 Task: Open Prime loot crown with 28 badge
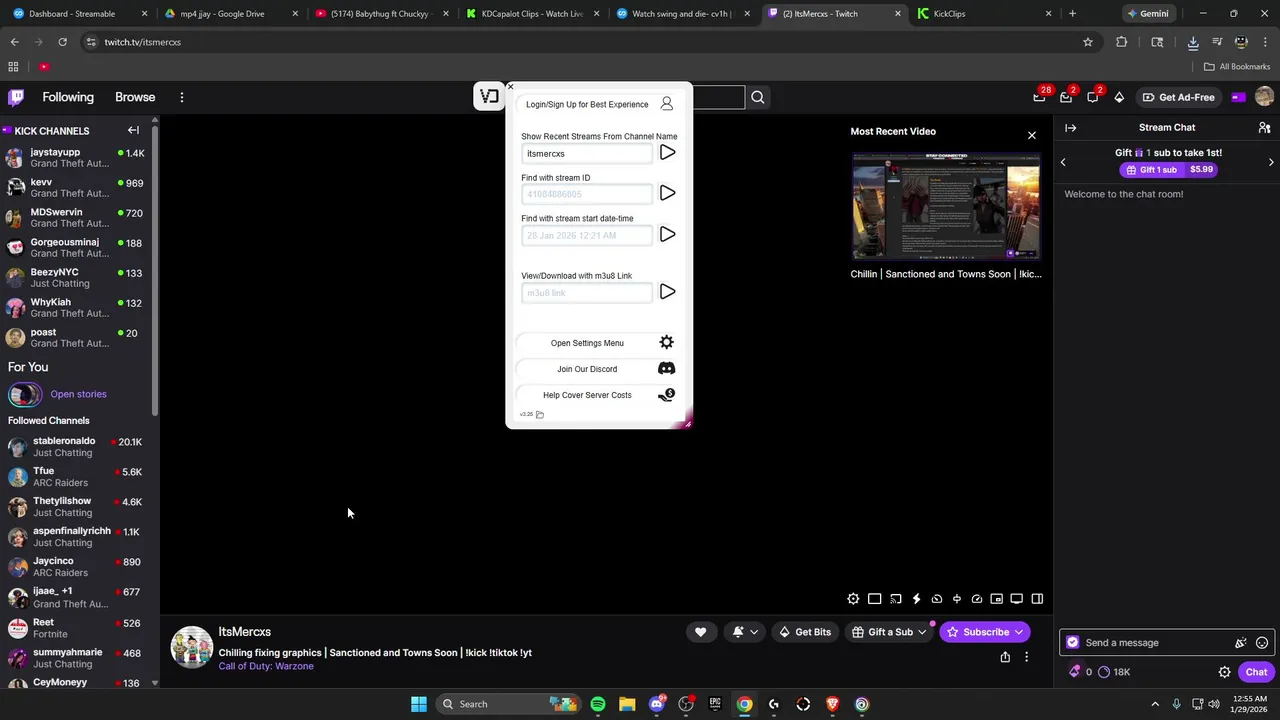point(1040,97)
